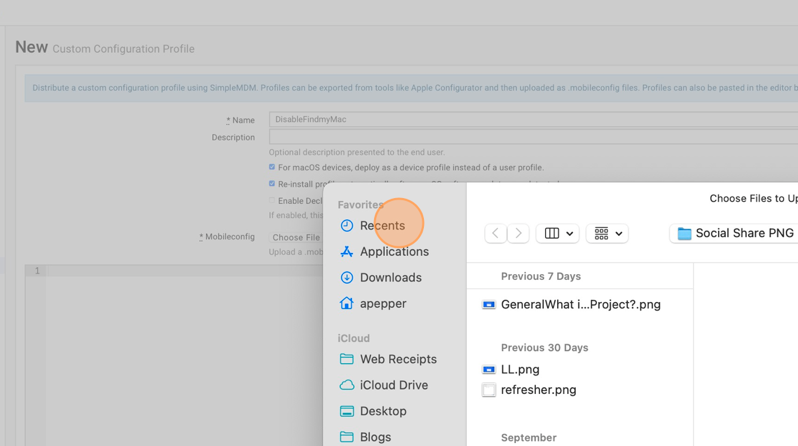This screenshot has width=798, height=446.
Task: Click the Name input field
Action: click(x=533, y=119)
